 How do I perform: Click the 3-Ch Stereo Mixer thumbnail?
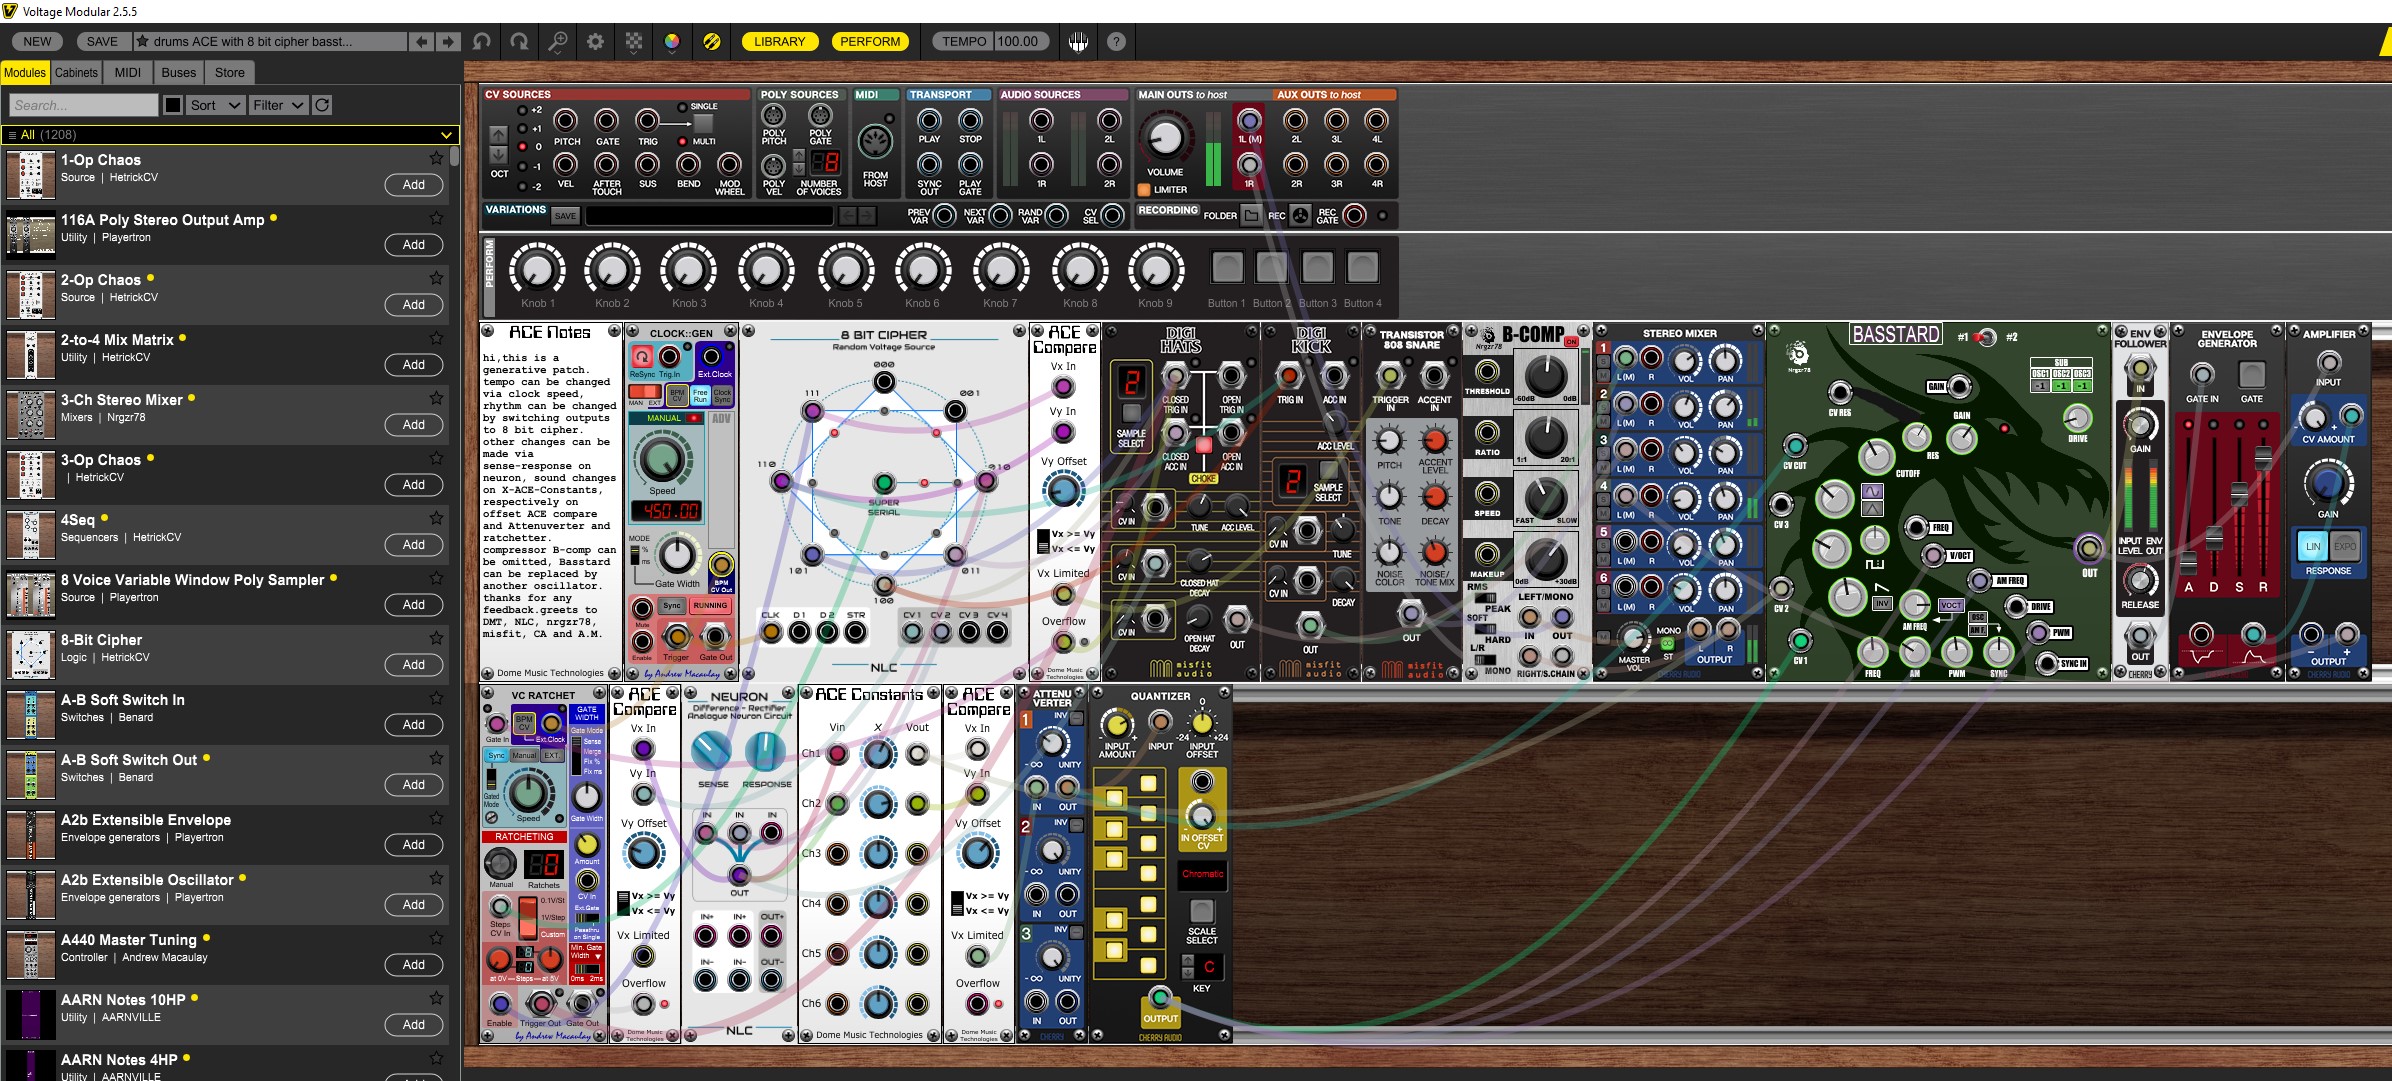[x=31, y=415]
